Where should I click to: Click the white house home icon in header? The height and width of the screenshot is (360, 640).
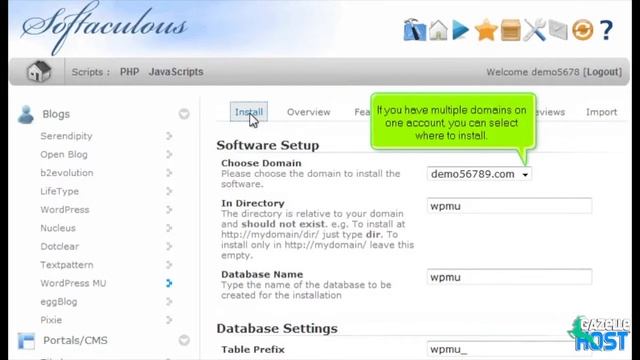coord(438,30)
